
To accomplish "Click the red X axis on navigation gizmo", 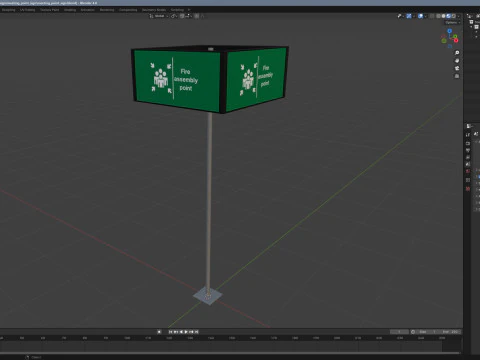I will pos(456,40).
